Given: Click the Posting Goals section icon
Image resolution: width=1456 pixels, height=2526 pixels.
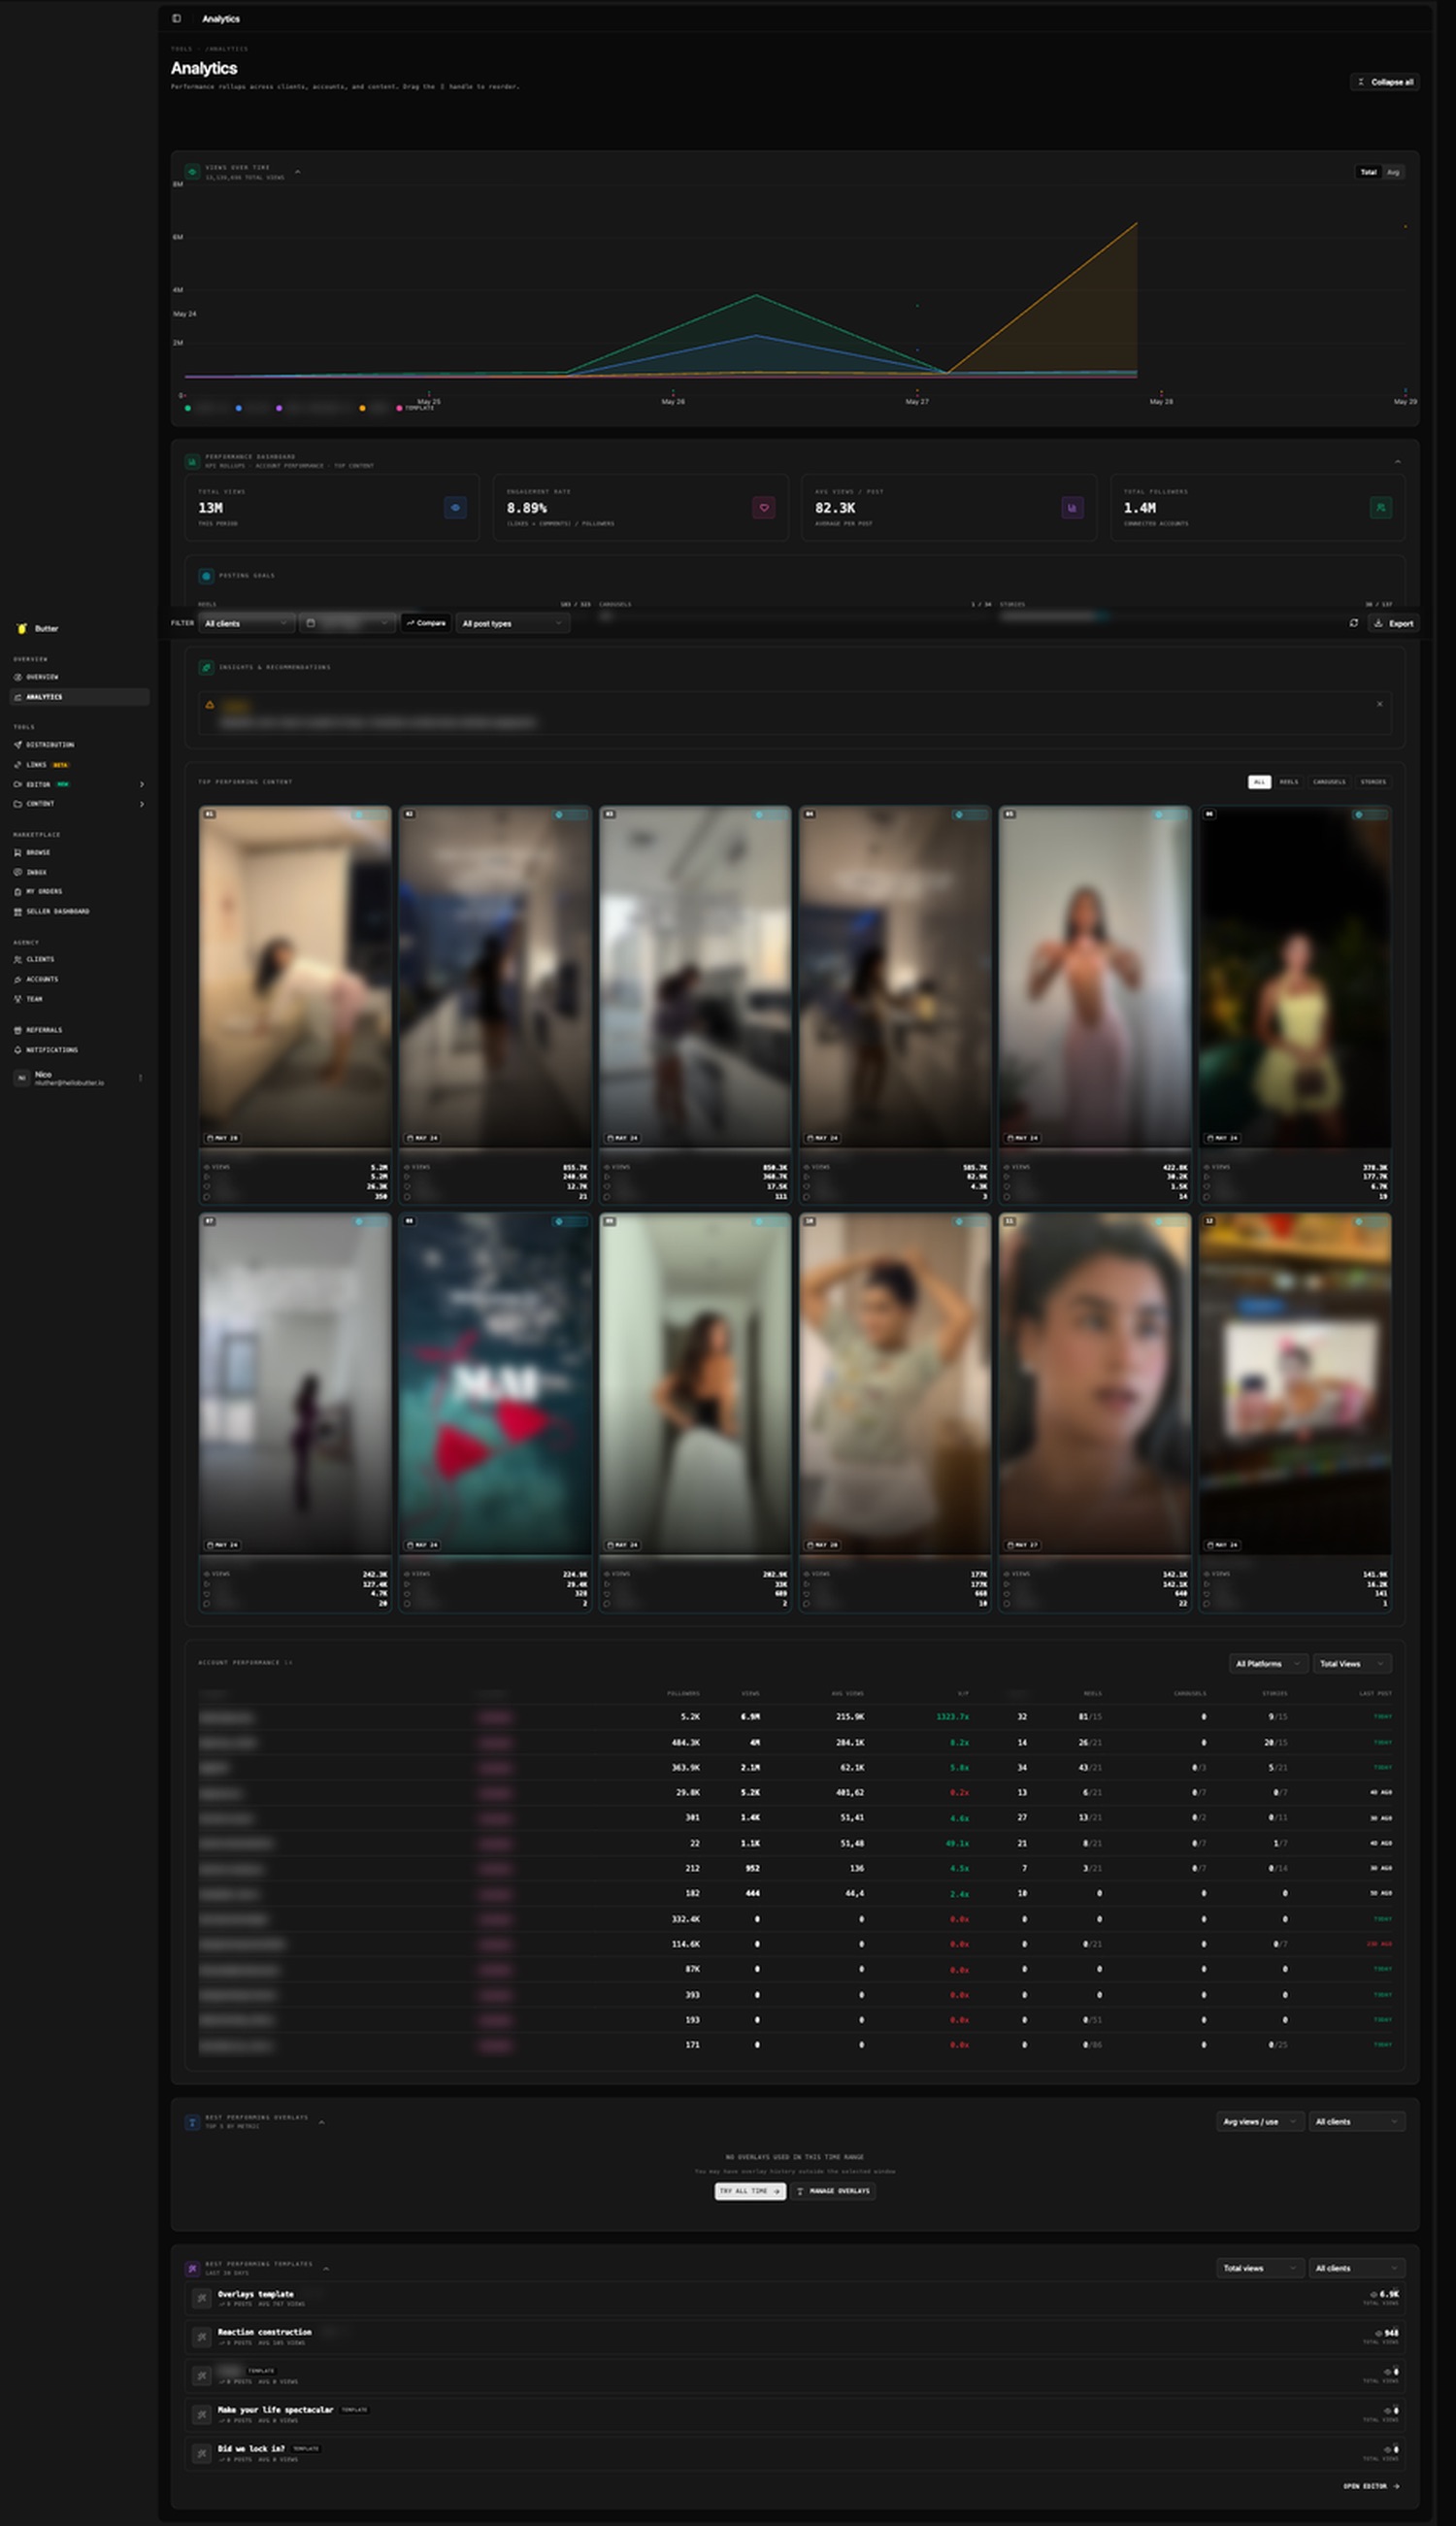Looking at the screenshot, I should point(206,576).
